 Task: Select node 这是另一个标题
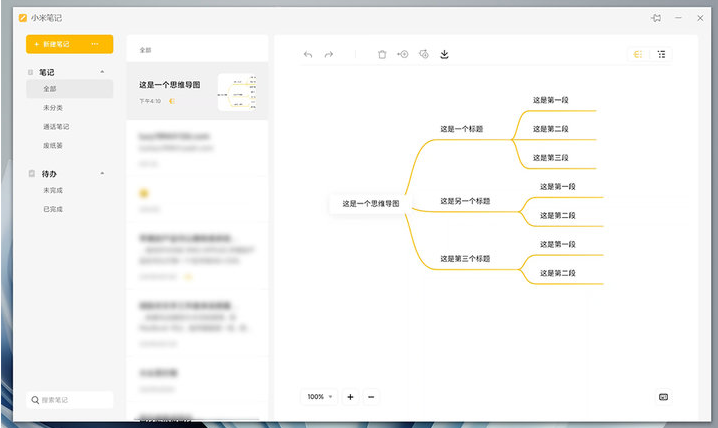click(465, 201)
